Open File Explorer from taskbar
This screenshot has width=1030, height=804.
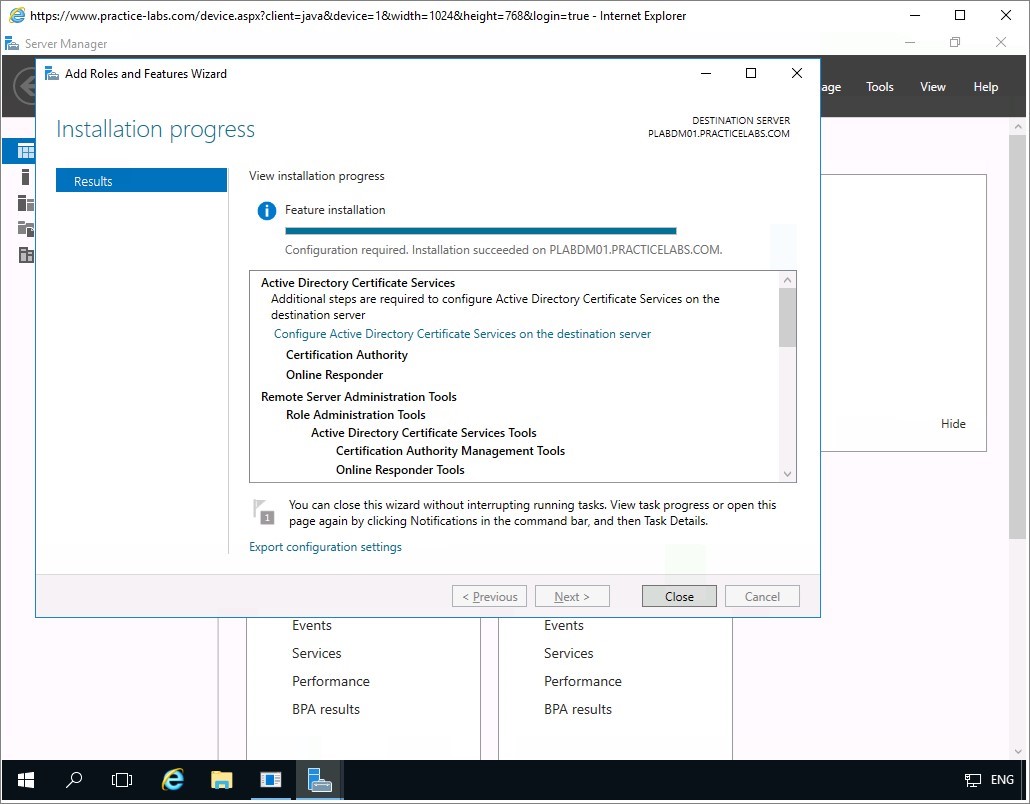pyautogui.click(x=221, y=780)
